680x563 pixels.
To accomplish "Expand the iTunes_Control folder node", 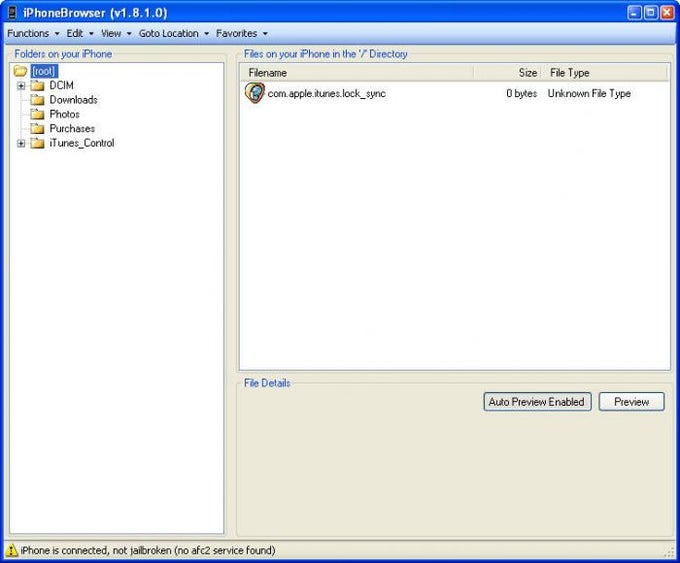I will (21, 143).
